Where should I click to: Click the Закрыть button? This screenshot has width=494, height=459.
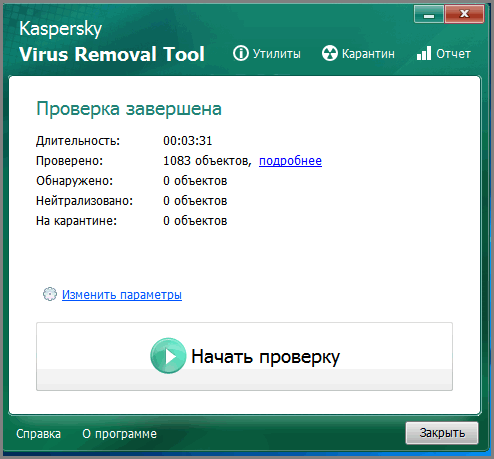442,433
